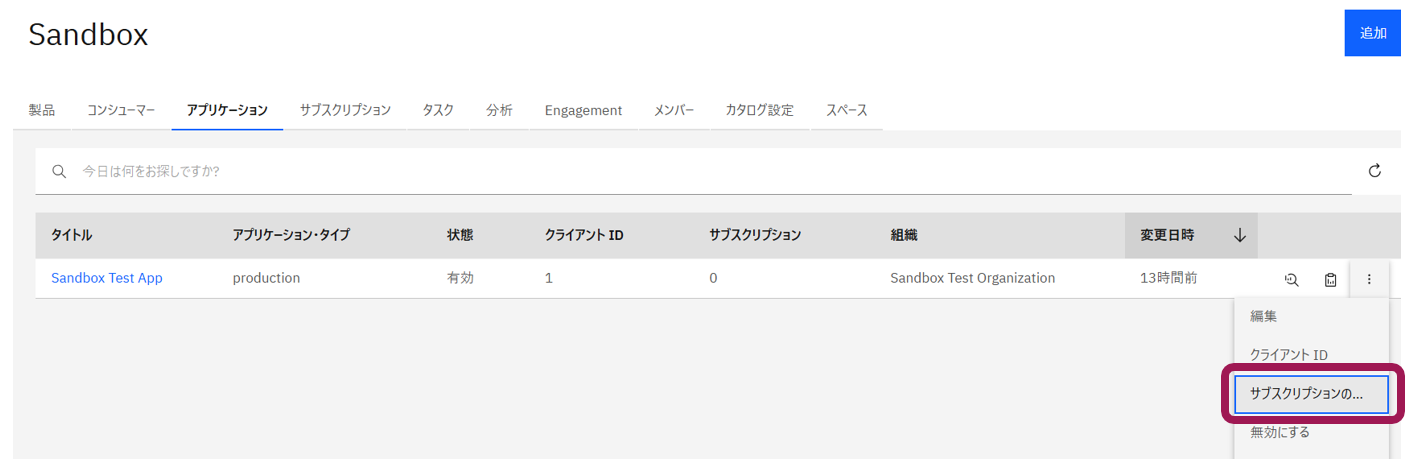Open the history view icon for Sandbox Test App

(1291, 279)
